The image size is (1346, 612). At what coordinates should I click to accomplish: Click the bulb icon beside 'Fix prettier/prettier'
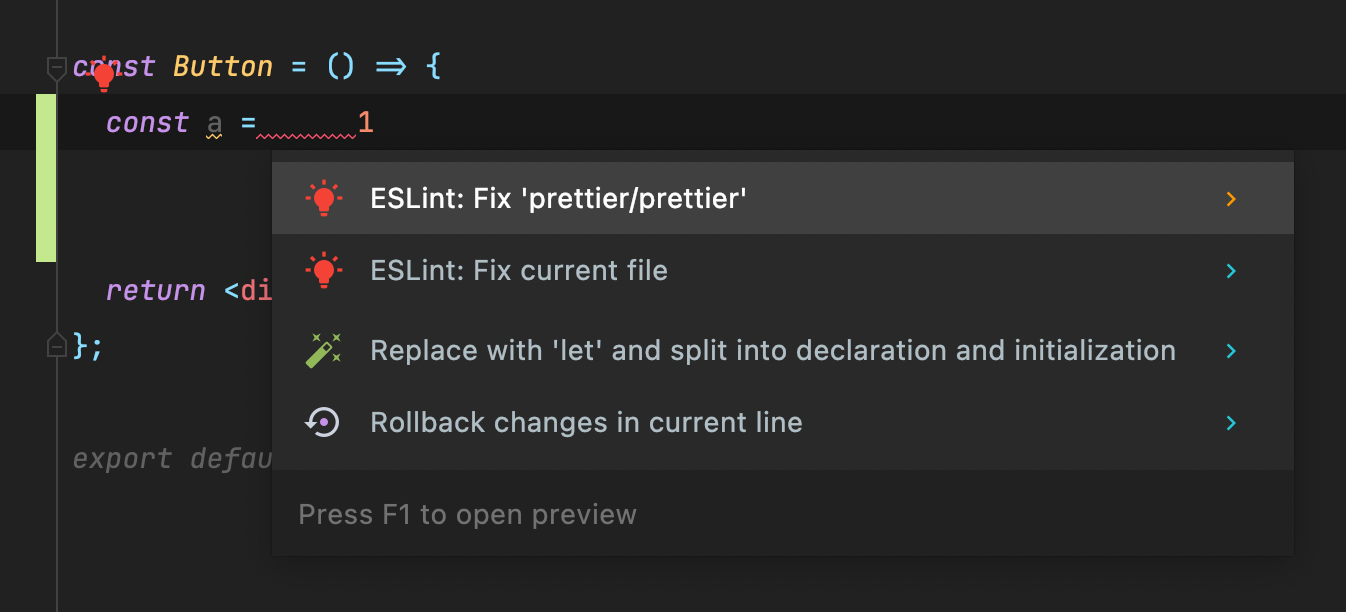point(323,199)
